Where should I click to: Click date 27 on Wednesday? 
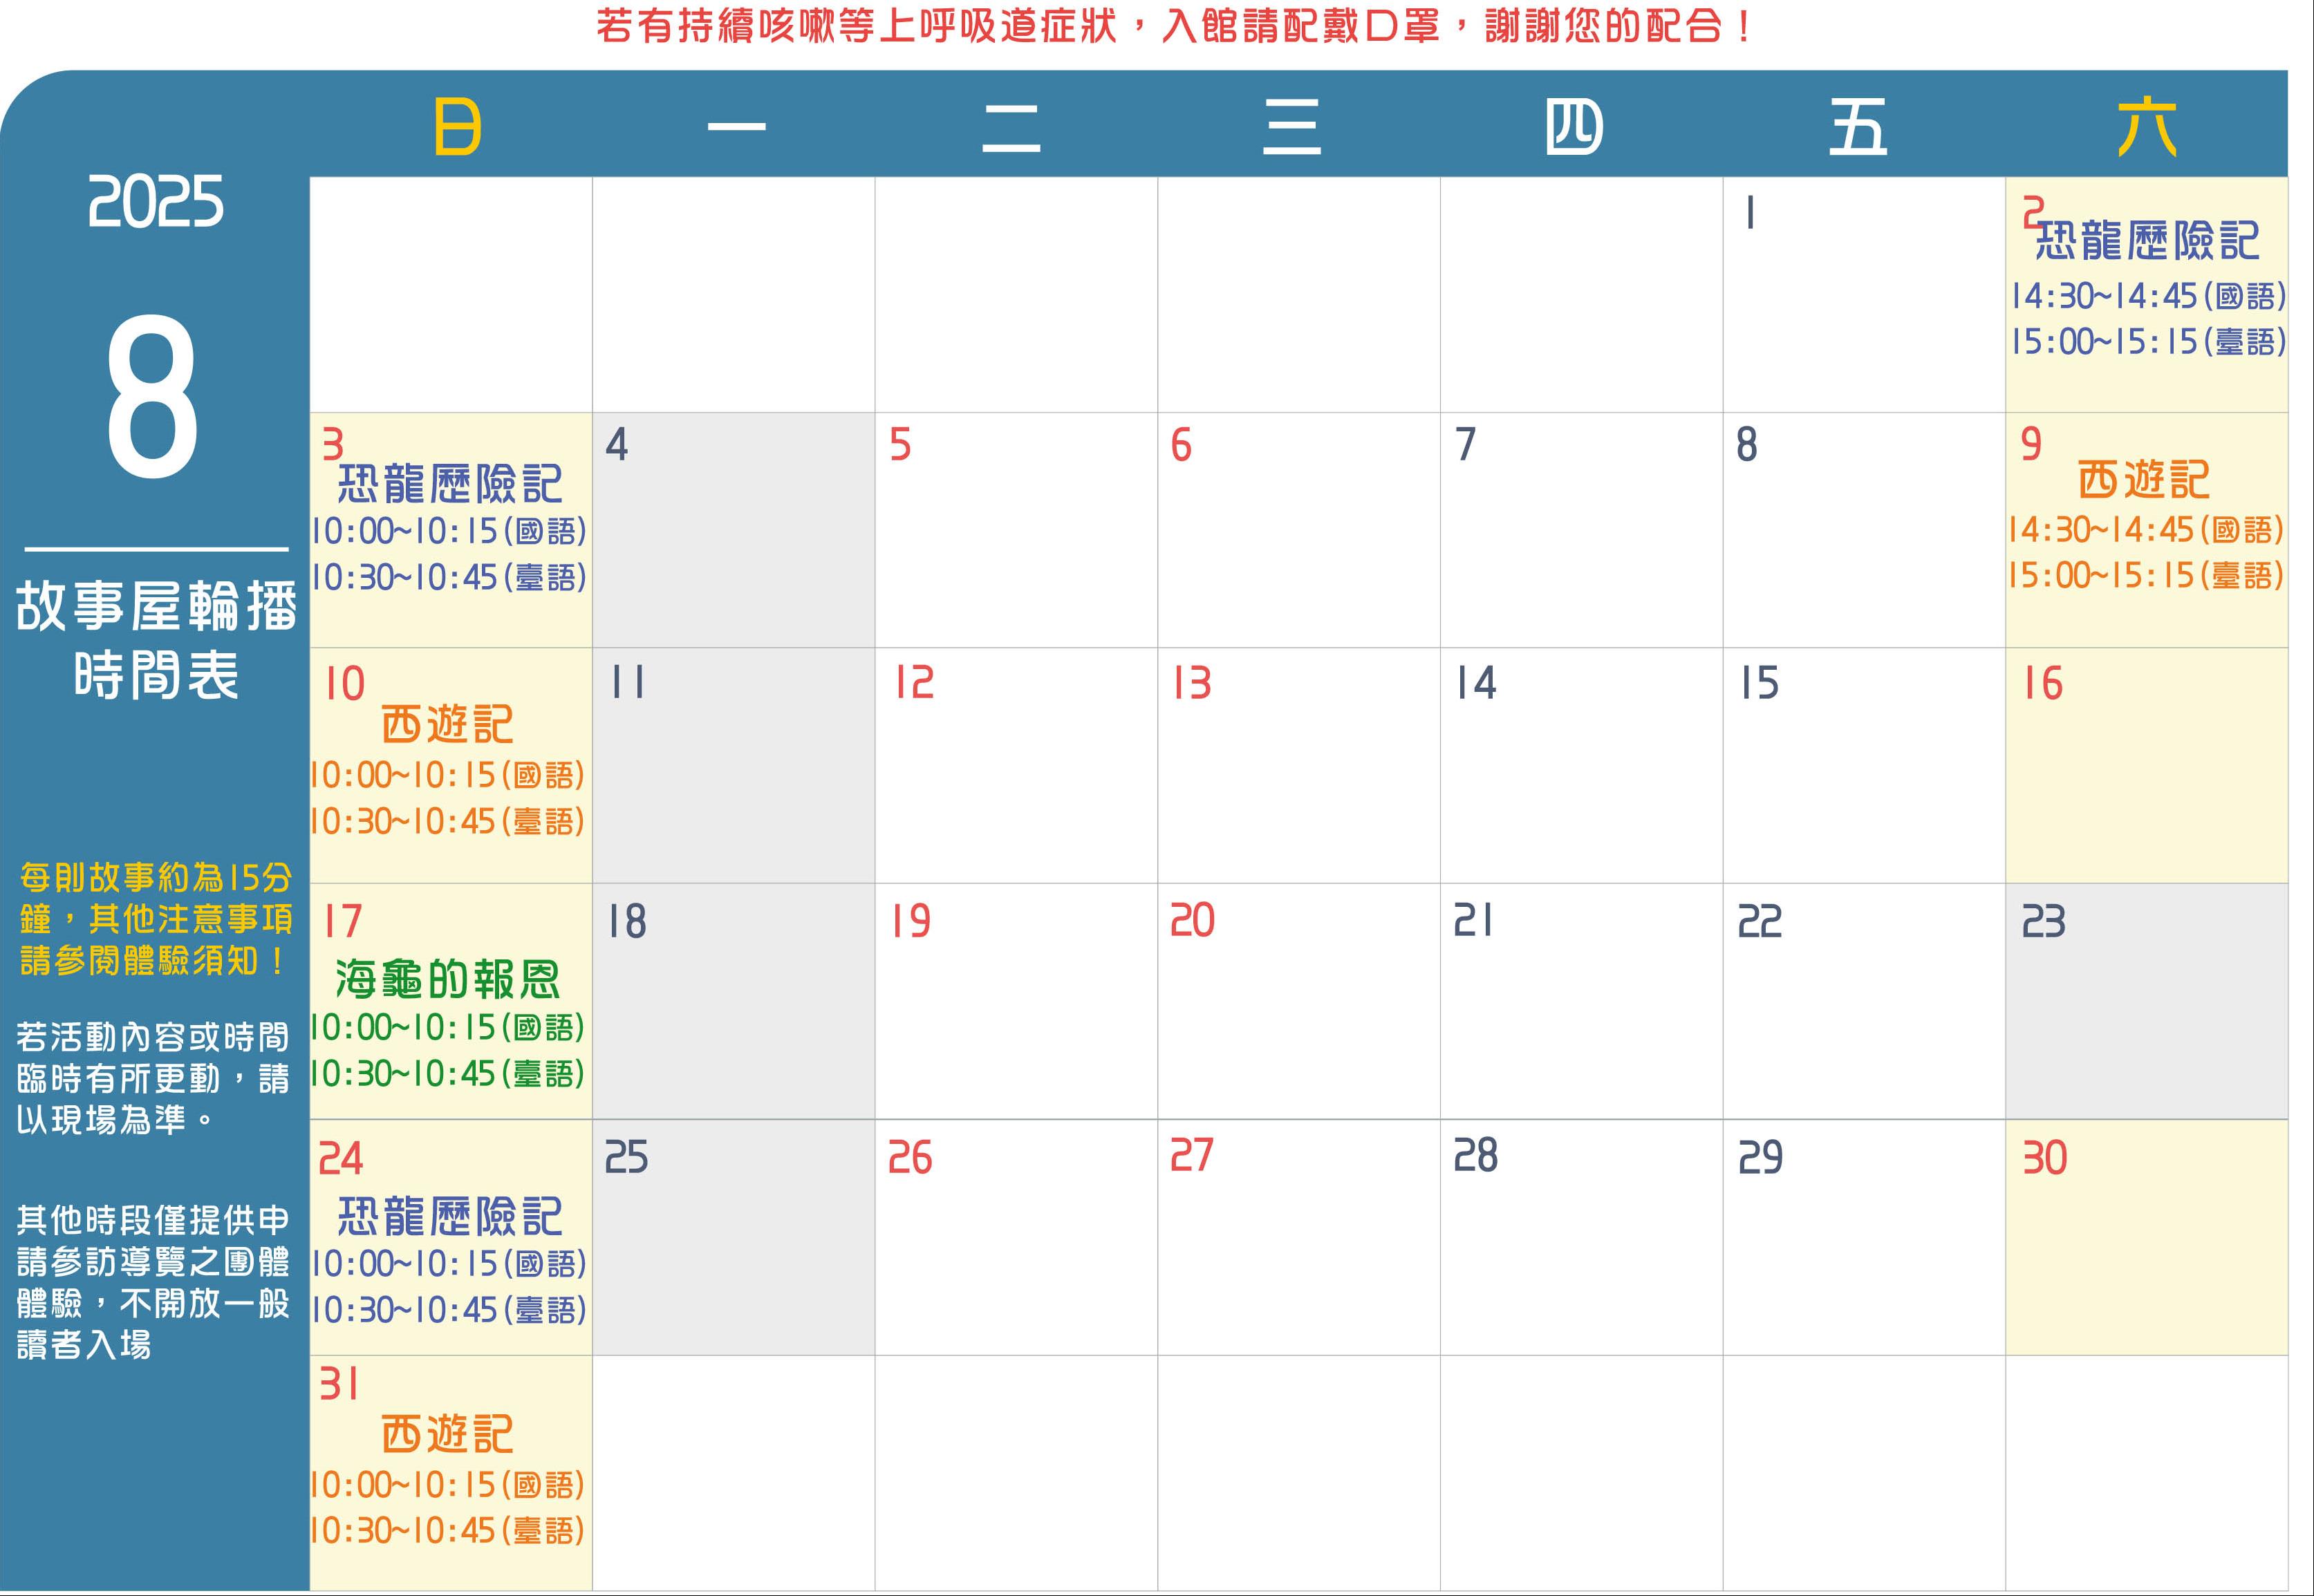click(1192, 1155)
